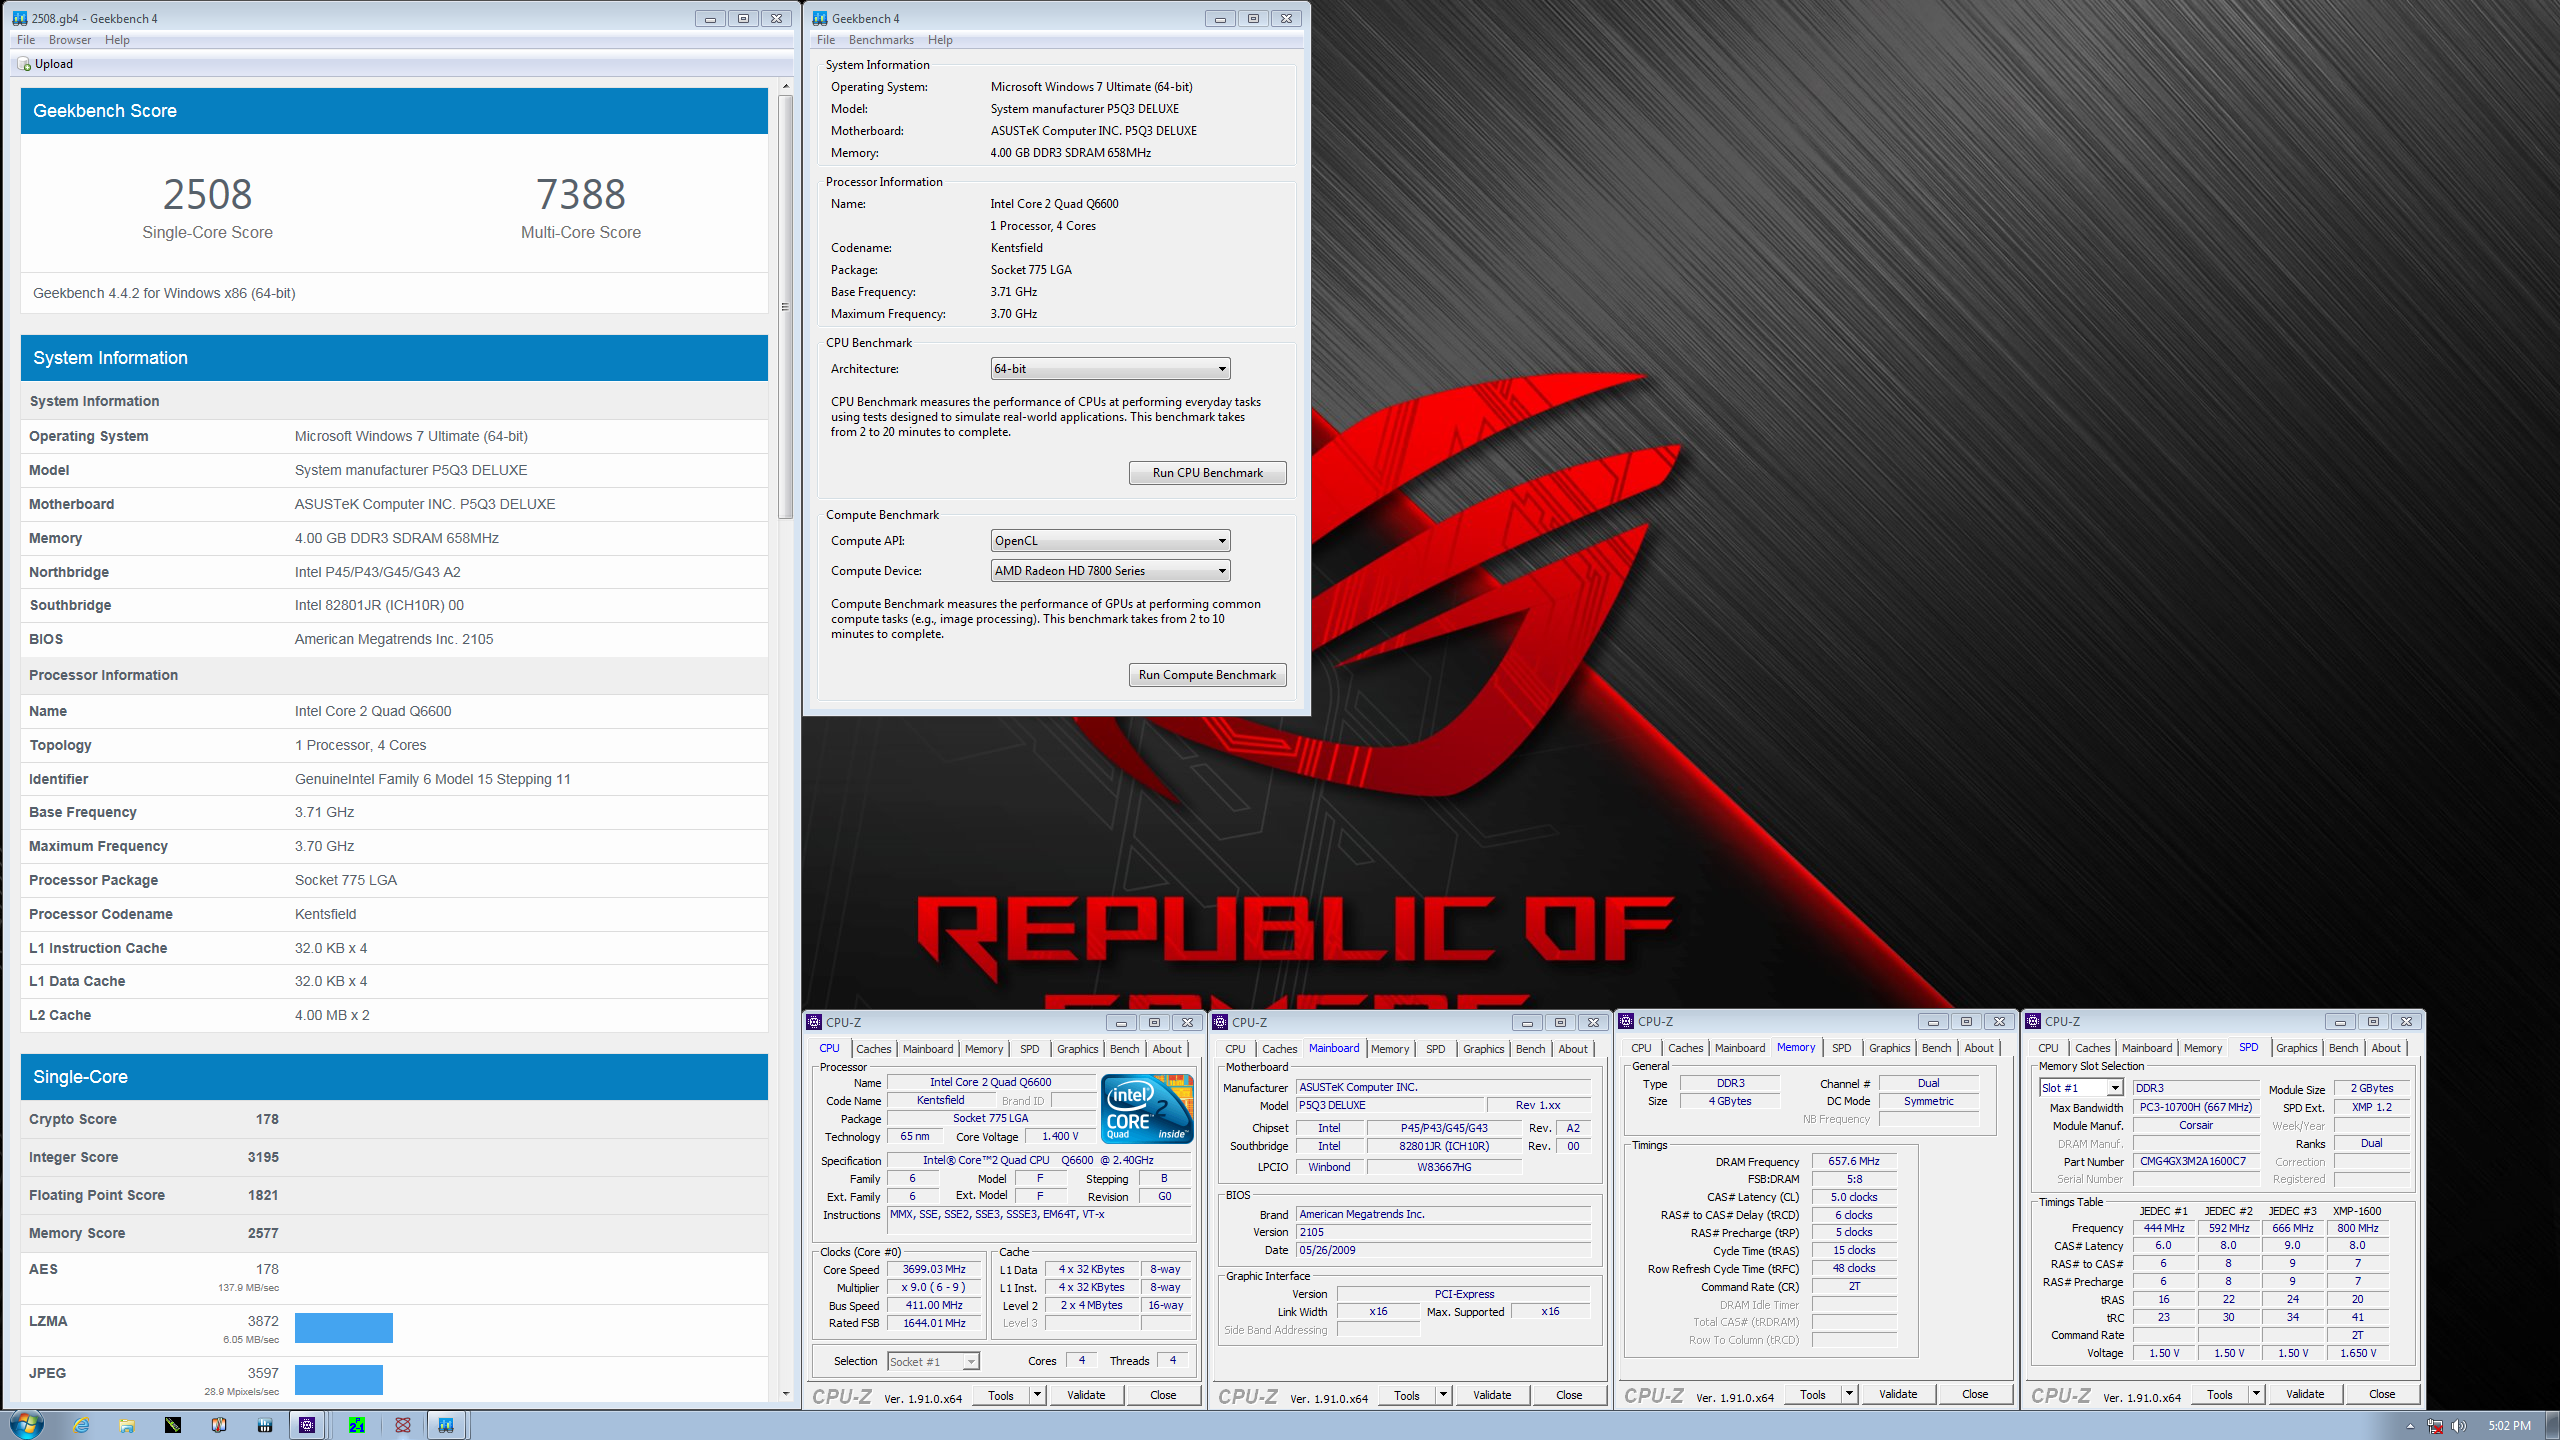Click the first CPU-Z window title icon
This screenshot has height=1440, width=2560.
click(815, 1022)
